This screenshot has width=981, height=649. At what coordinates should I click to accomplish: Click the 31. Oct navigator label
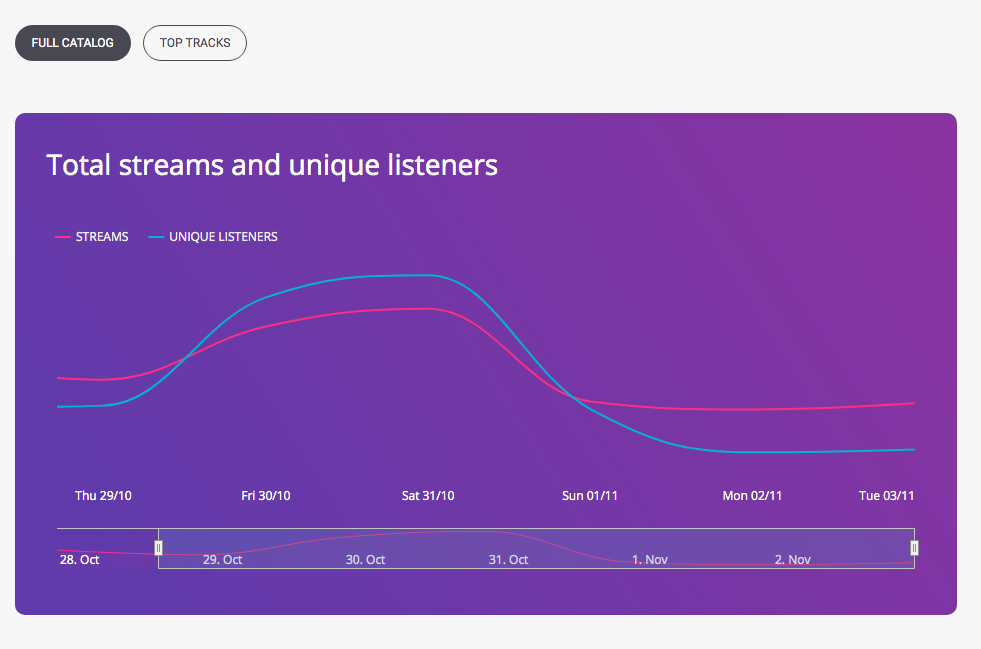[x=508, y=560]
